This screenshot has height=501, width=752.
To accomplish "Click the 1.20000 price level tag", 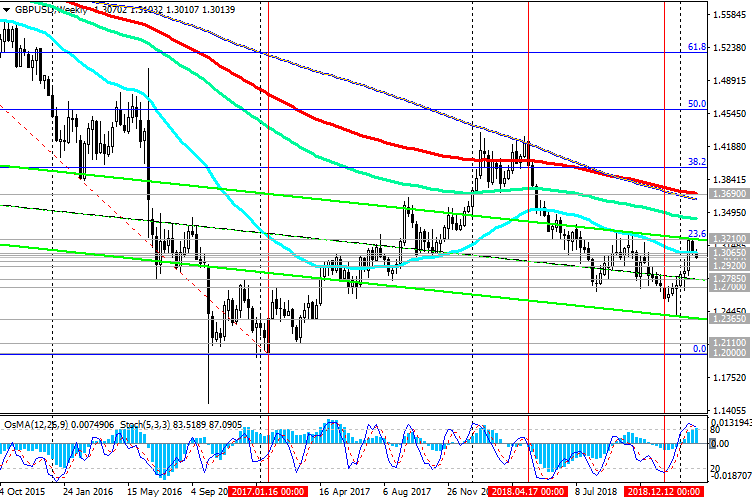I will click(x=729, y=352).
